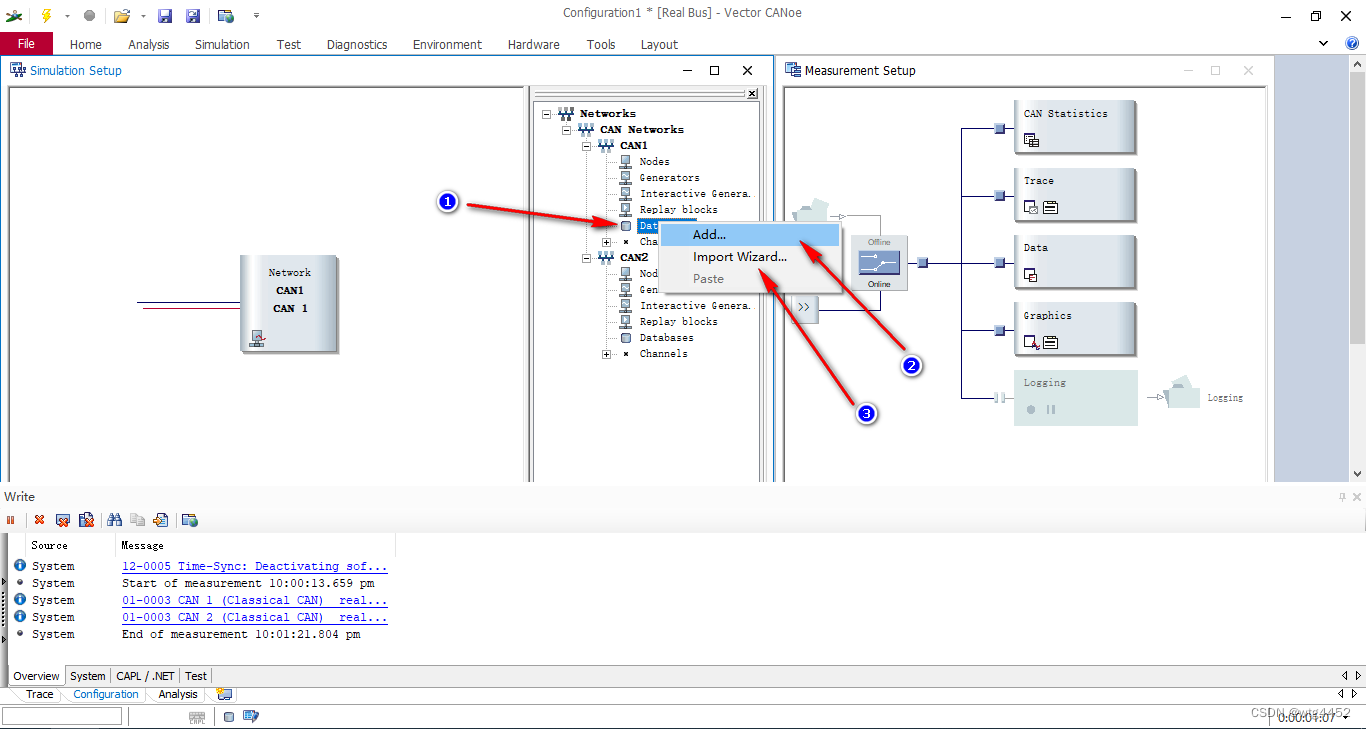The image size is (1366, 729).
Task: Click the Save As floppy icon
Action: point(193,15)
